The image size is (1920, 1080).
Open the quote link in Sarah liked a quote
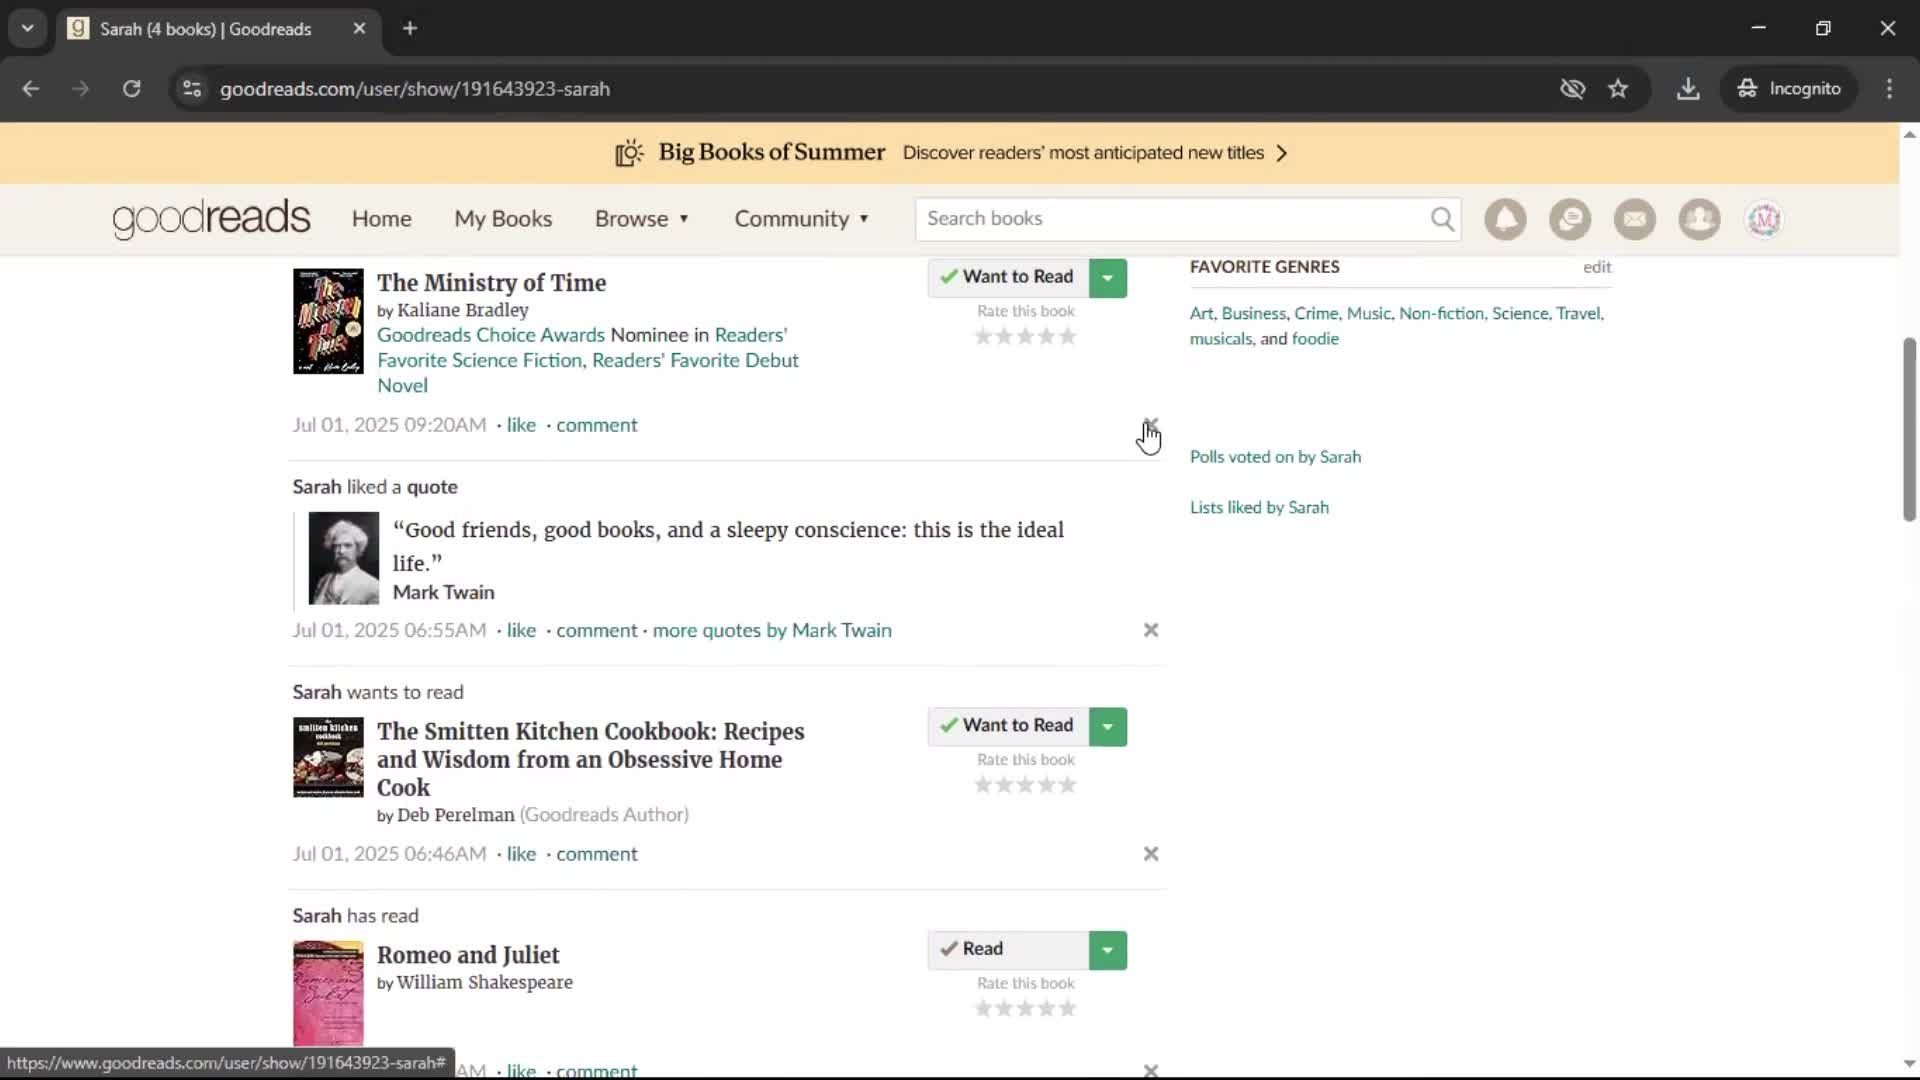(x=432, y=487)
